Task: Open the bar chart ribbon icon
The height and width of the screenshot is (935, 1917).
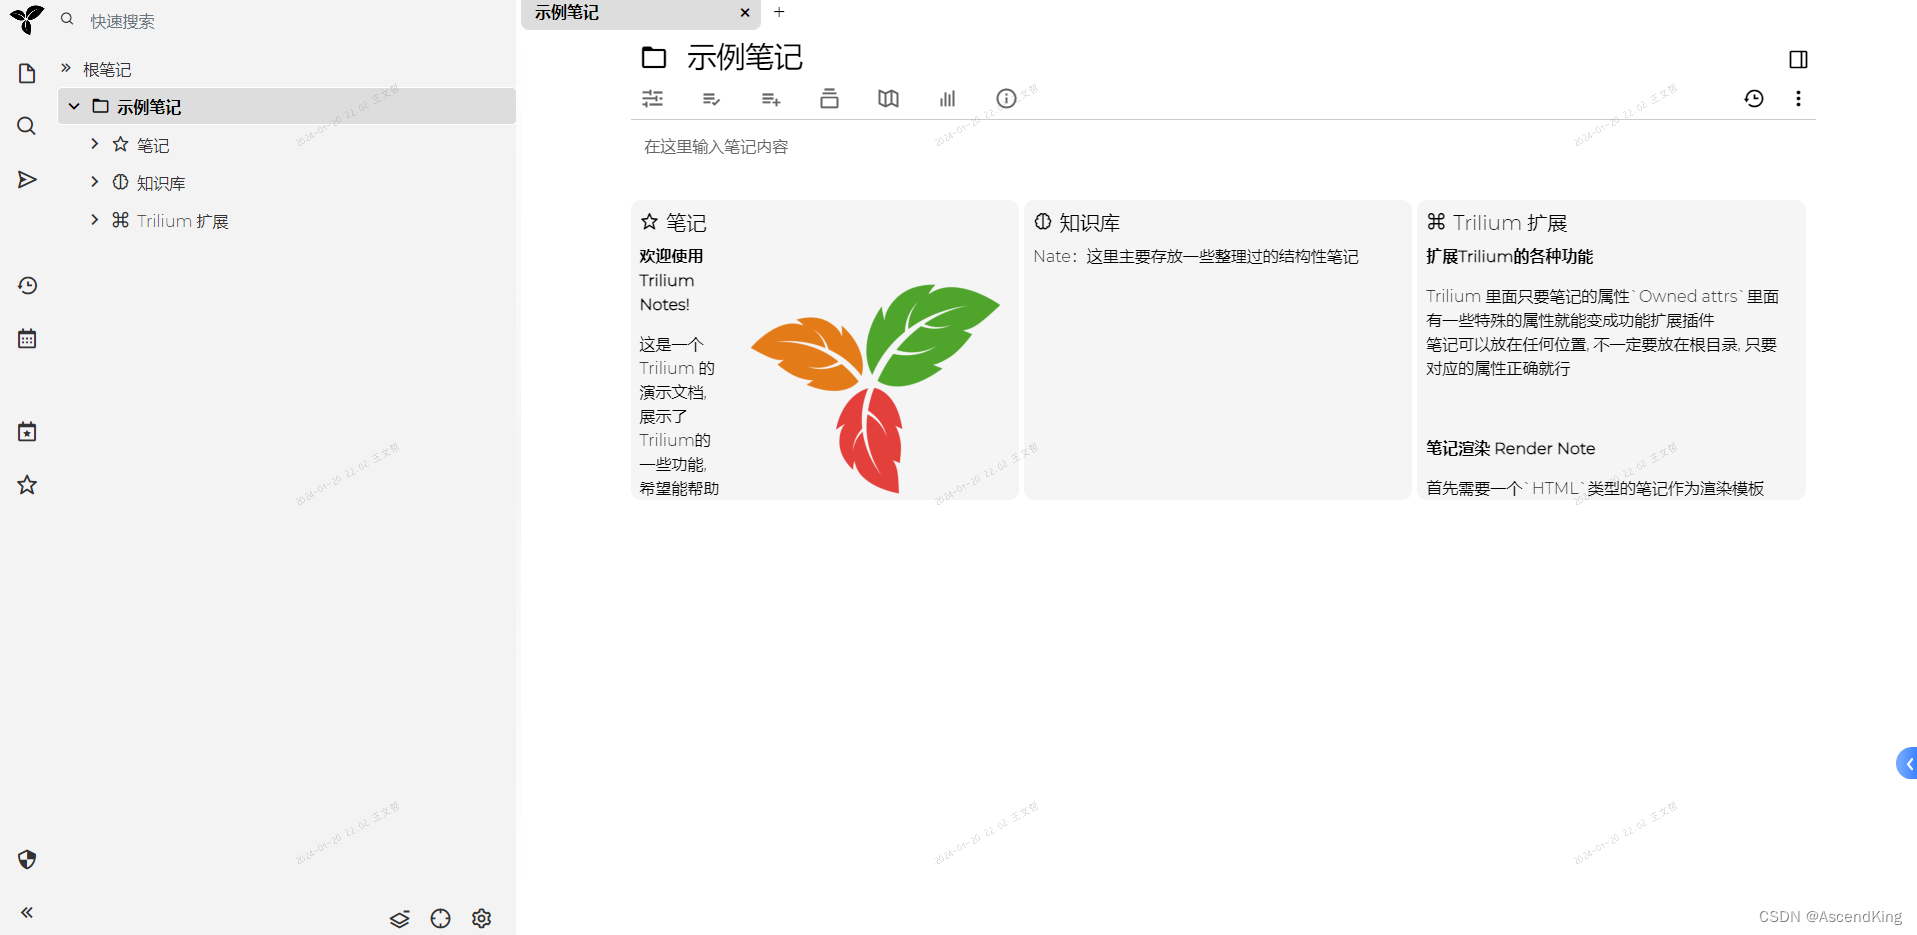Action: coord(947,98)
